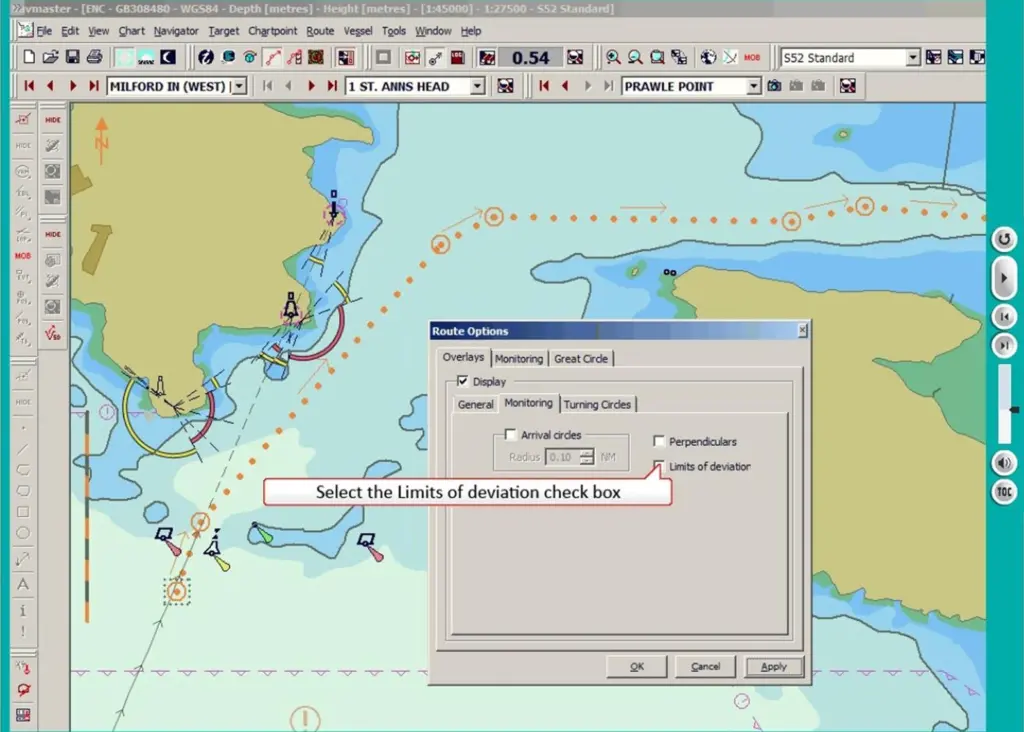Click the camera snapshot icon
The width and height of the screenshot is (1024, 732).
coord(774,86)
